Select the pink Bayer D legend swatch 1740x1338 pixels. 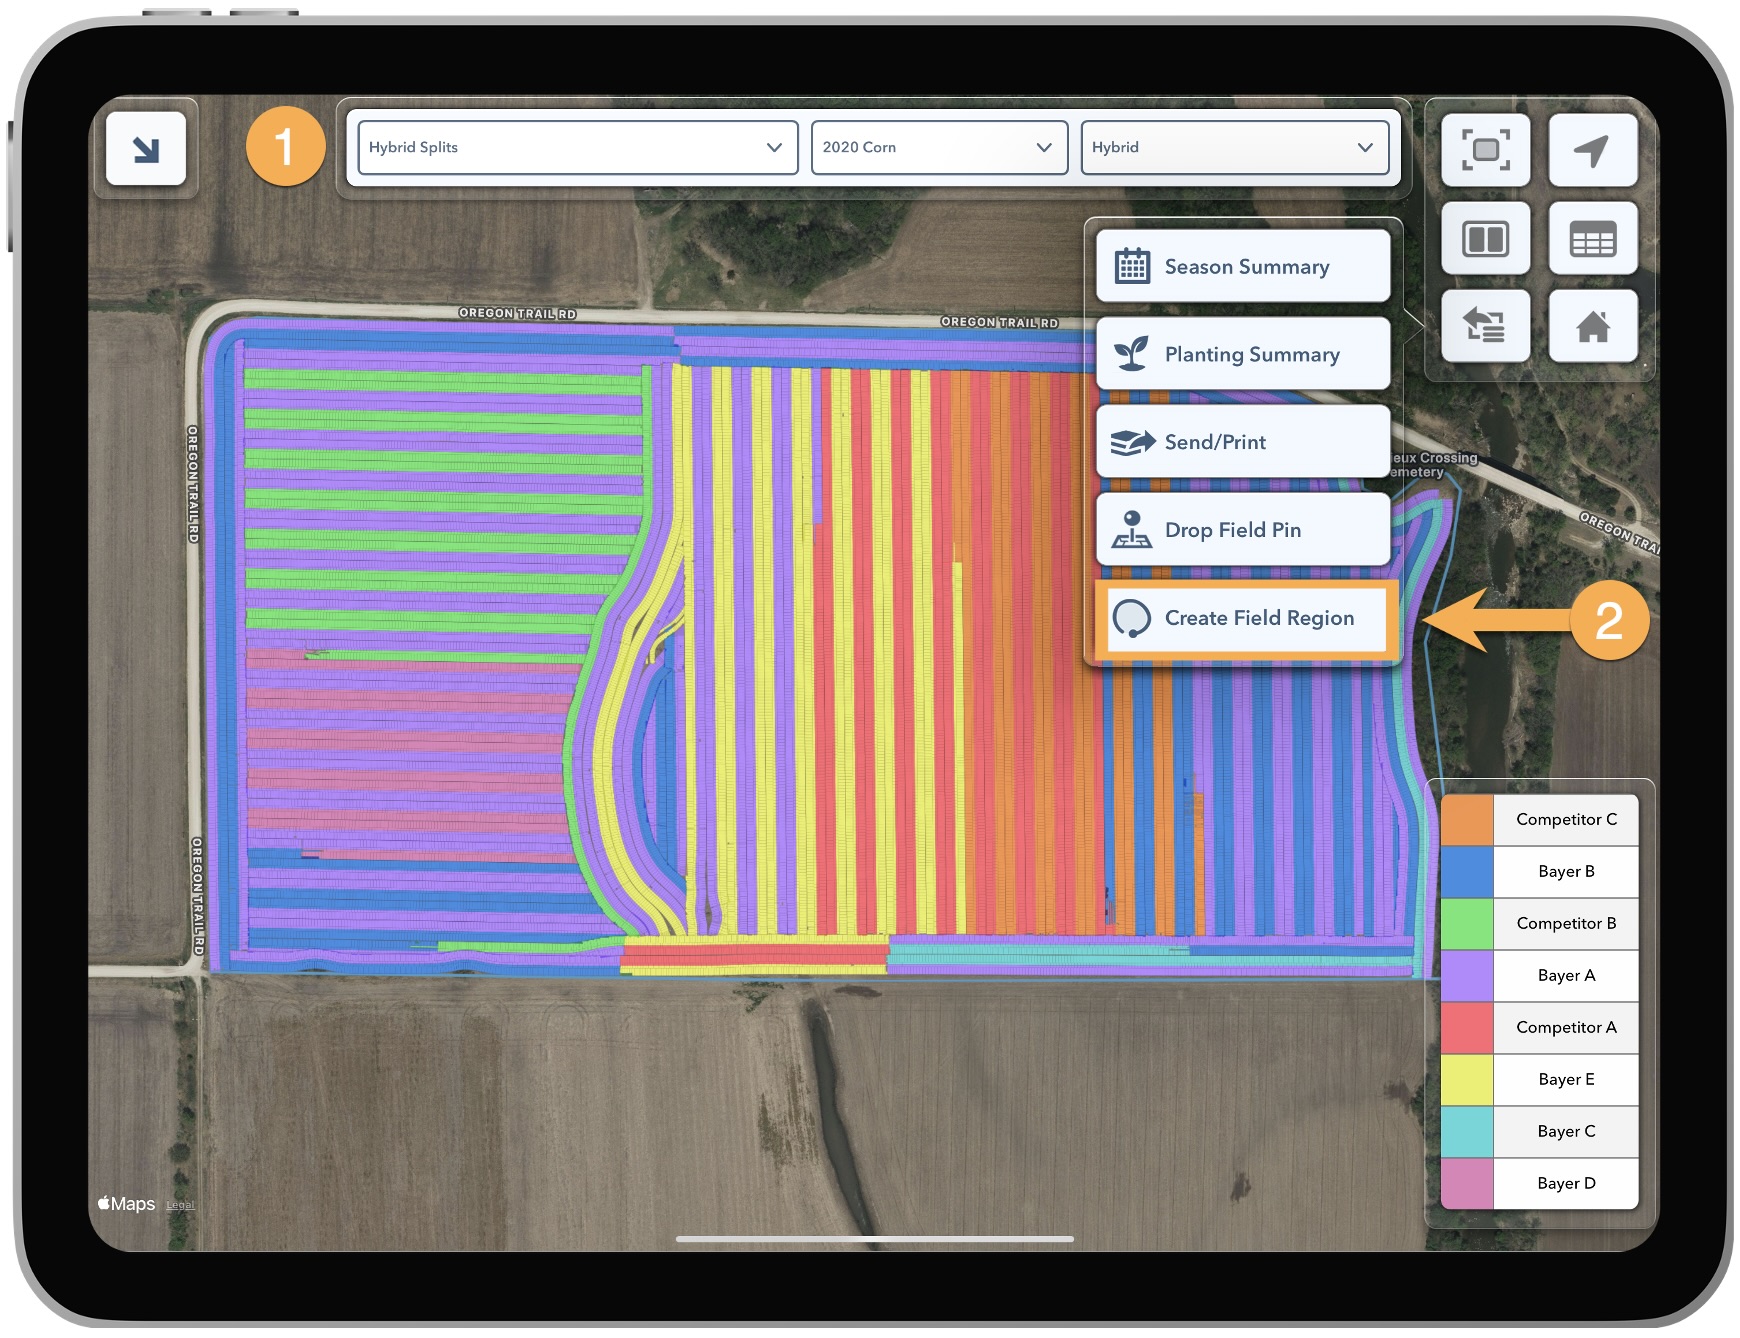1467,1184
